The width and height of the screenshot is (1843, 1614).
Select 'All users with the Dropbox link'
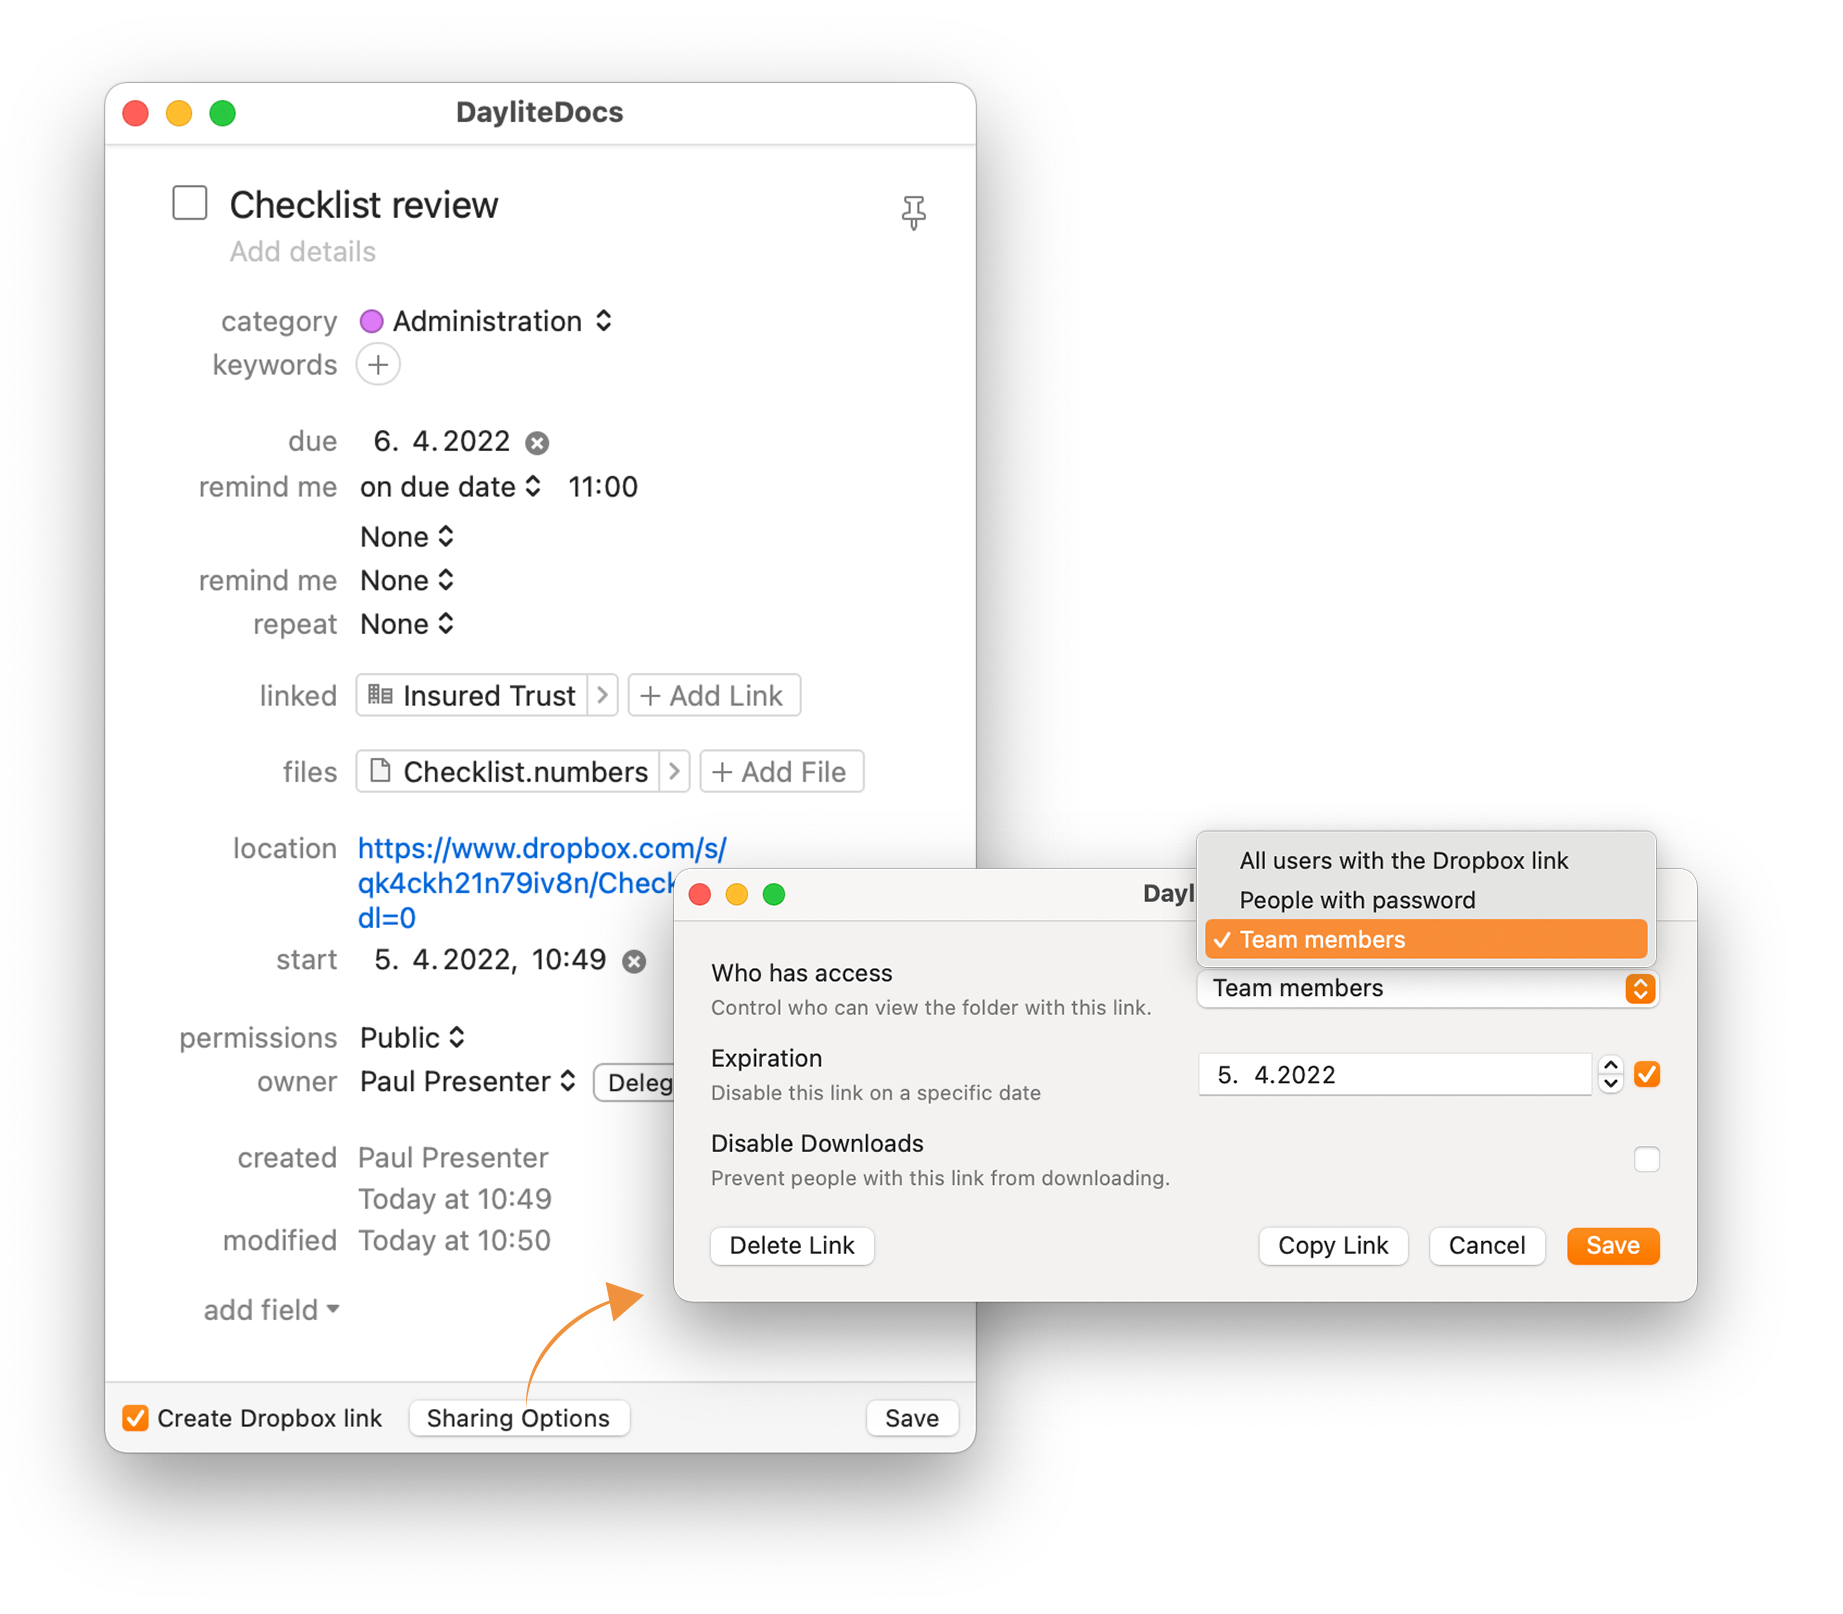click(1426, 861)
